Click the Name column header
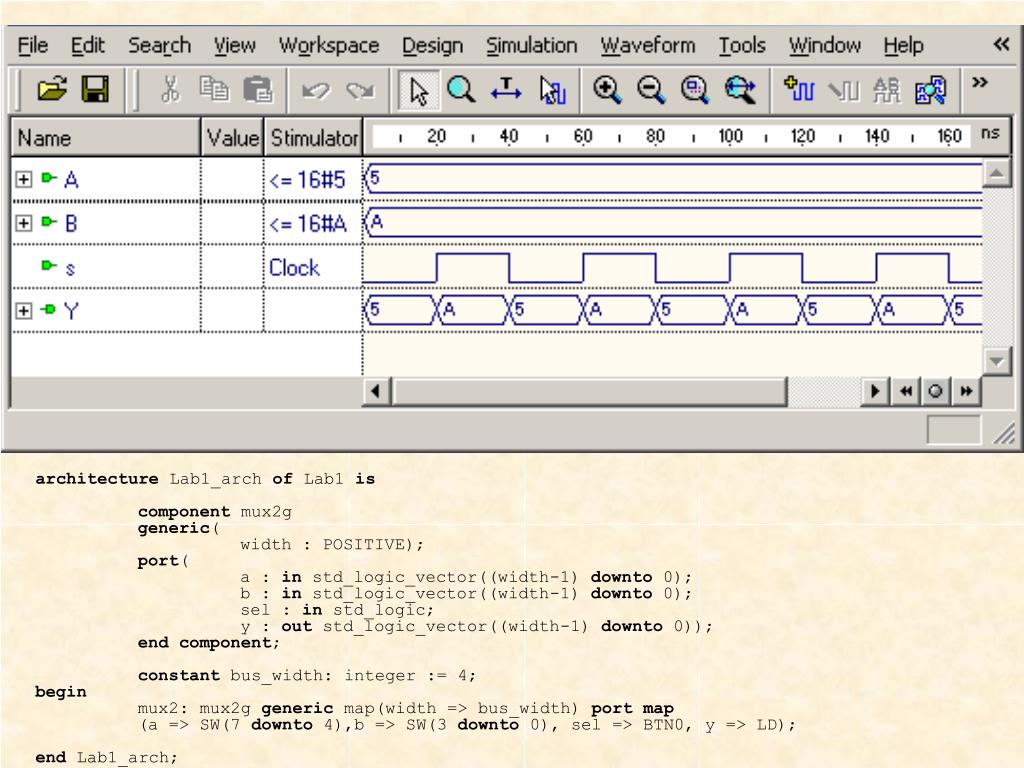Image resolution: width=1024 pixels, height=768 pixels. 106,138
